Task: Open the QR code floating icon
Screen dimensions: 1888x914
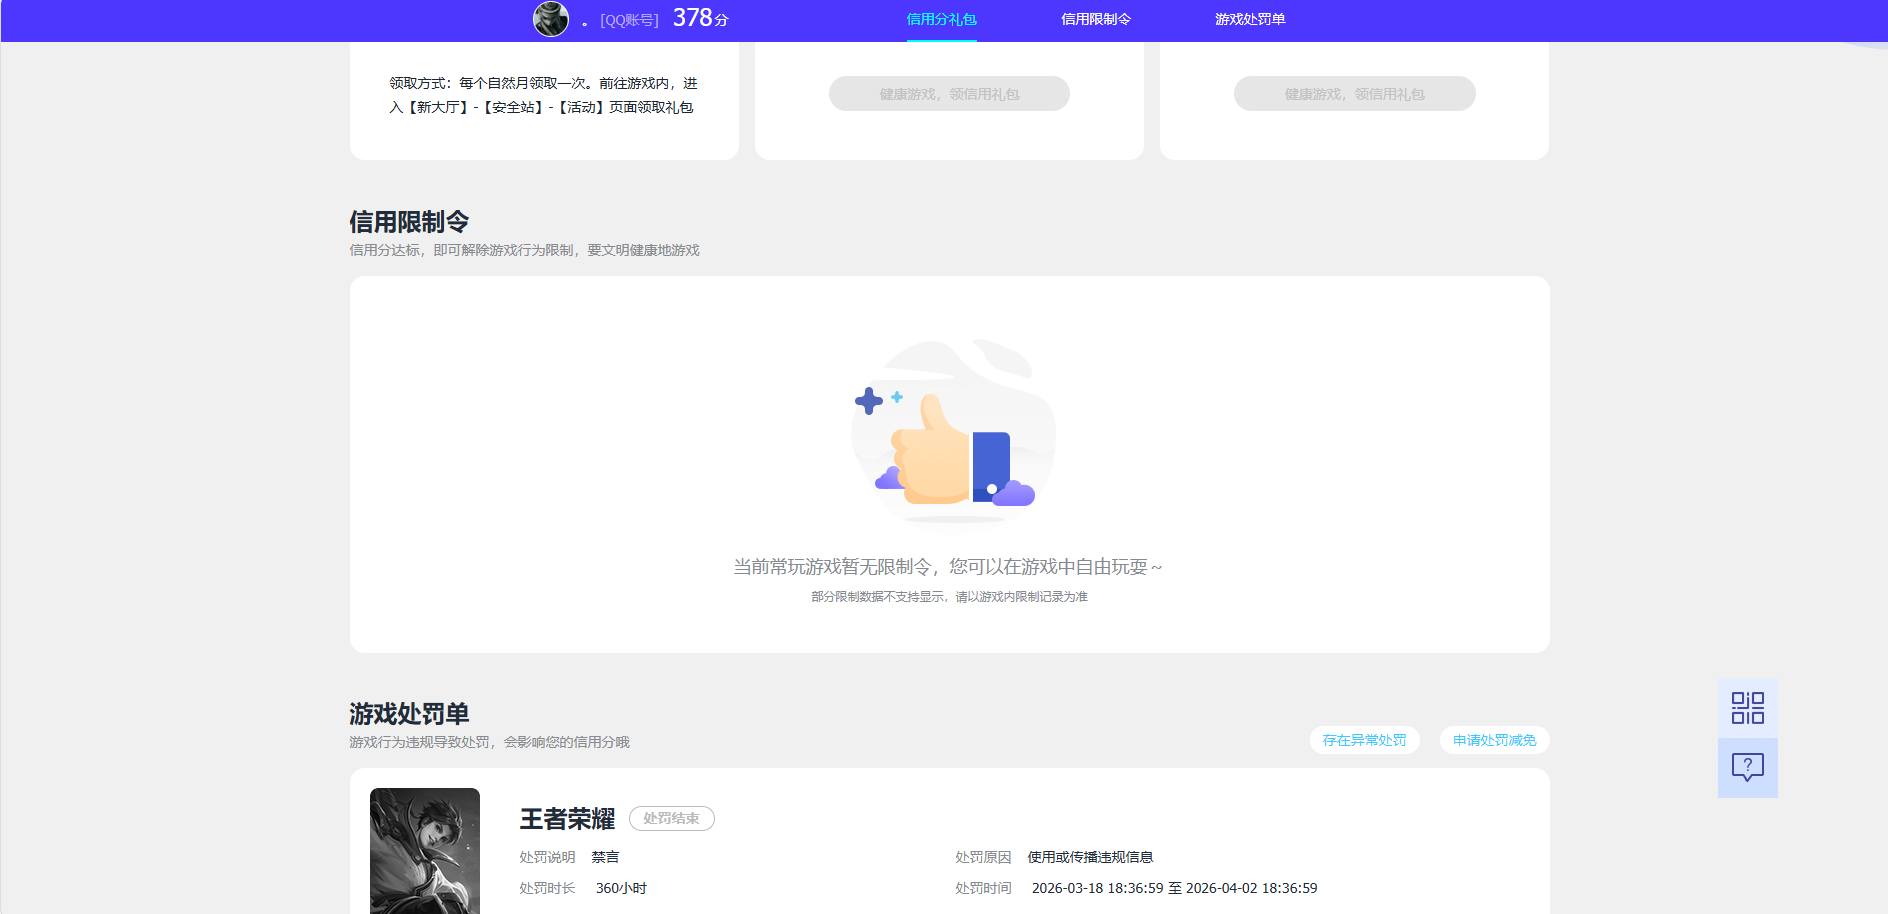Action: 1748,708
